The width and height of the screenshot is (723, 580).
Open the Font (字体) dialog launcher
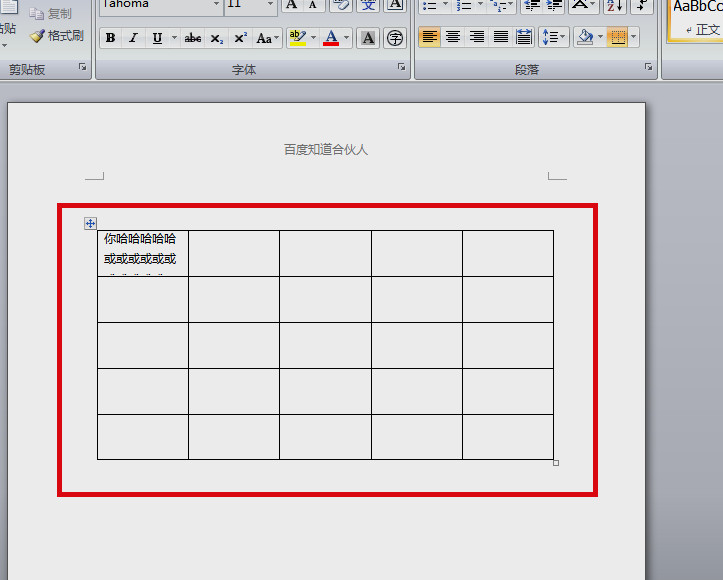[x=402, y=67]
